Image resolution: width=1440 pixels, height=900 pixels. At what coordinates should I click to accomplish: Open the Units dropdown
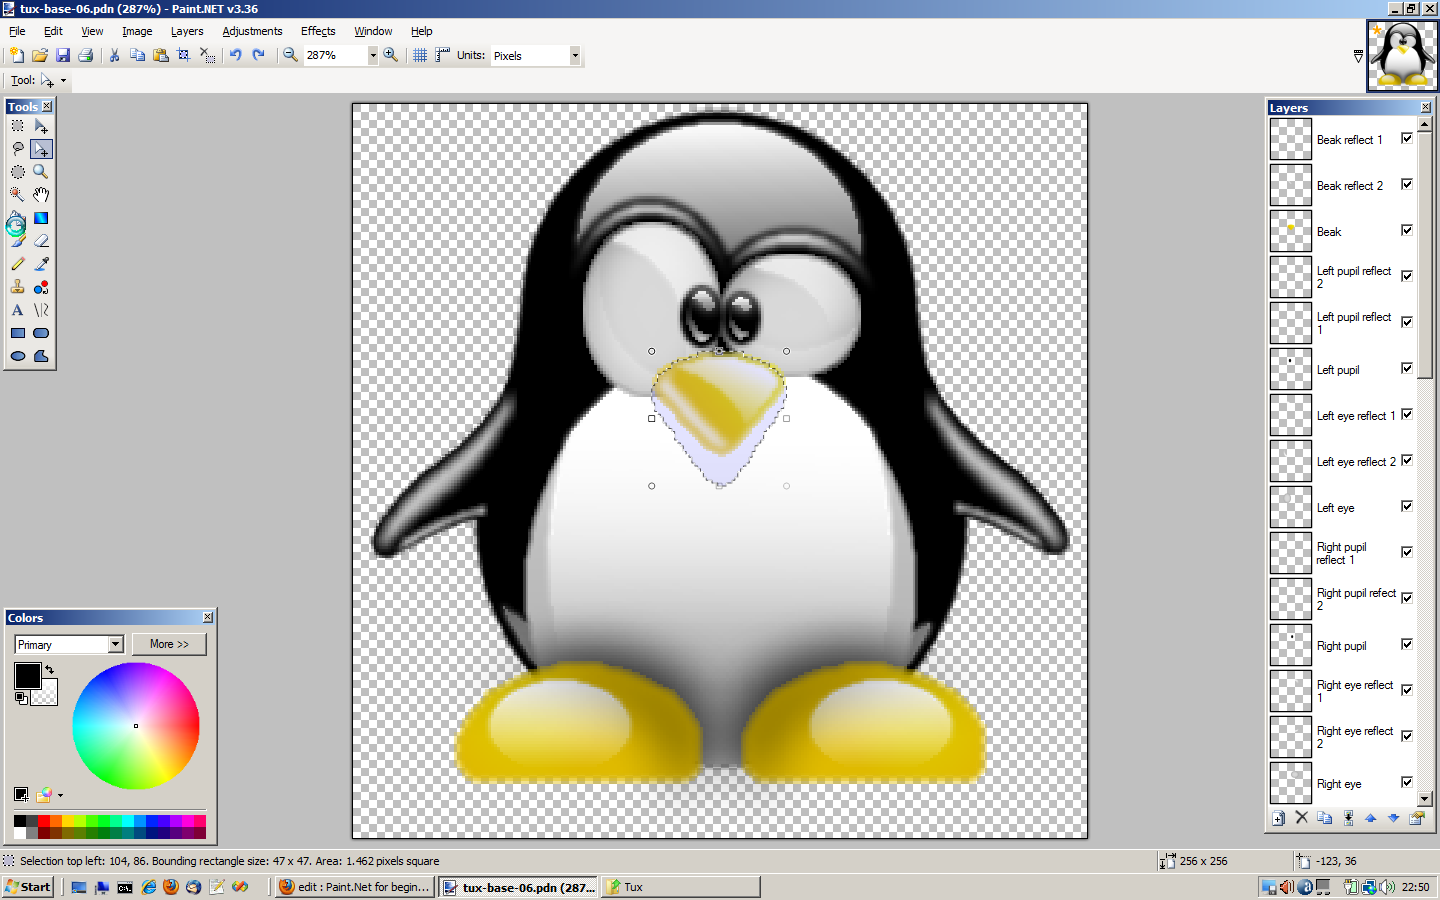(x=575, y=56)
